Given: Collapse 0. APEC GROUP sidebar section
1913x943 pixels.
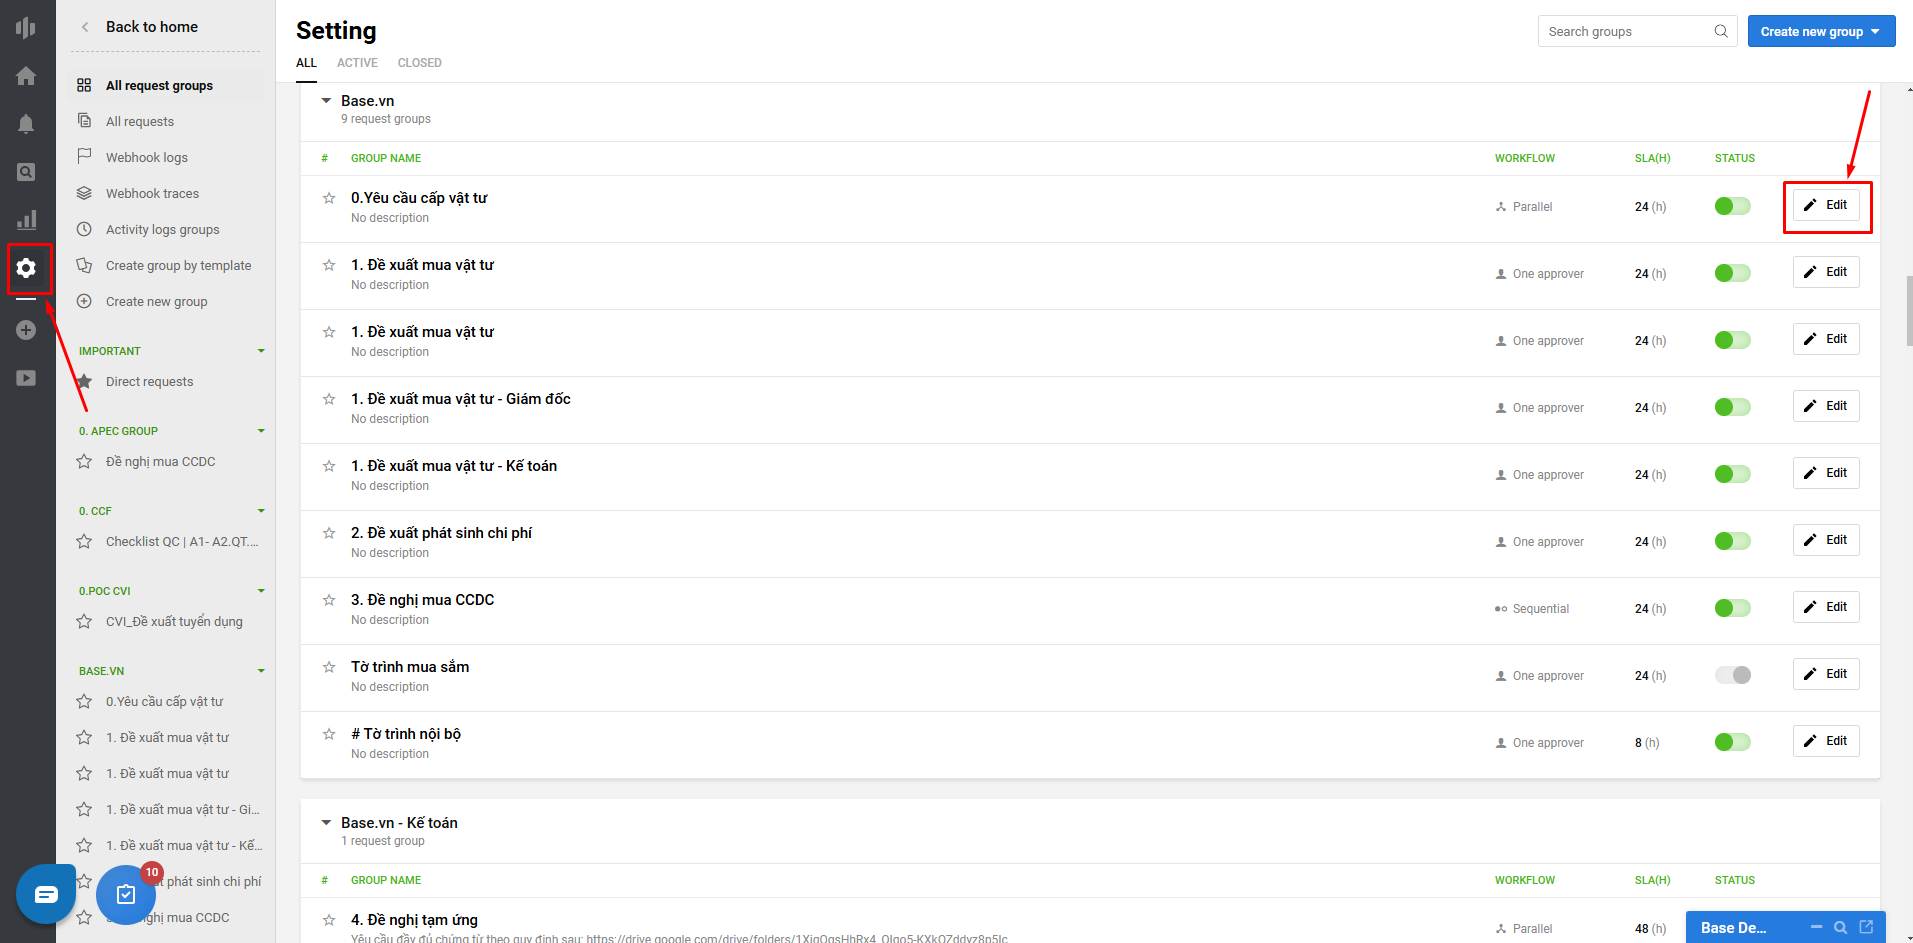Looking at the screenshot, I should tap(261, 431).
